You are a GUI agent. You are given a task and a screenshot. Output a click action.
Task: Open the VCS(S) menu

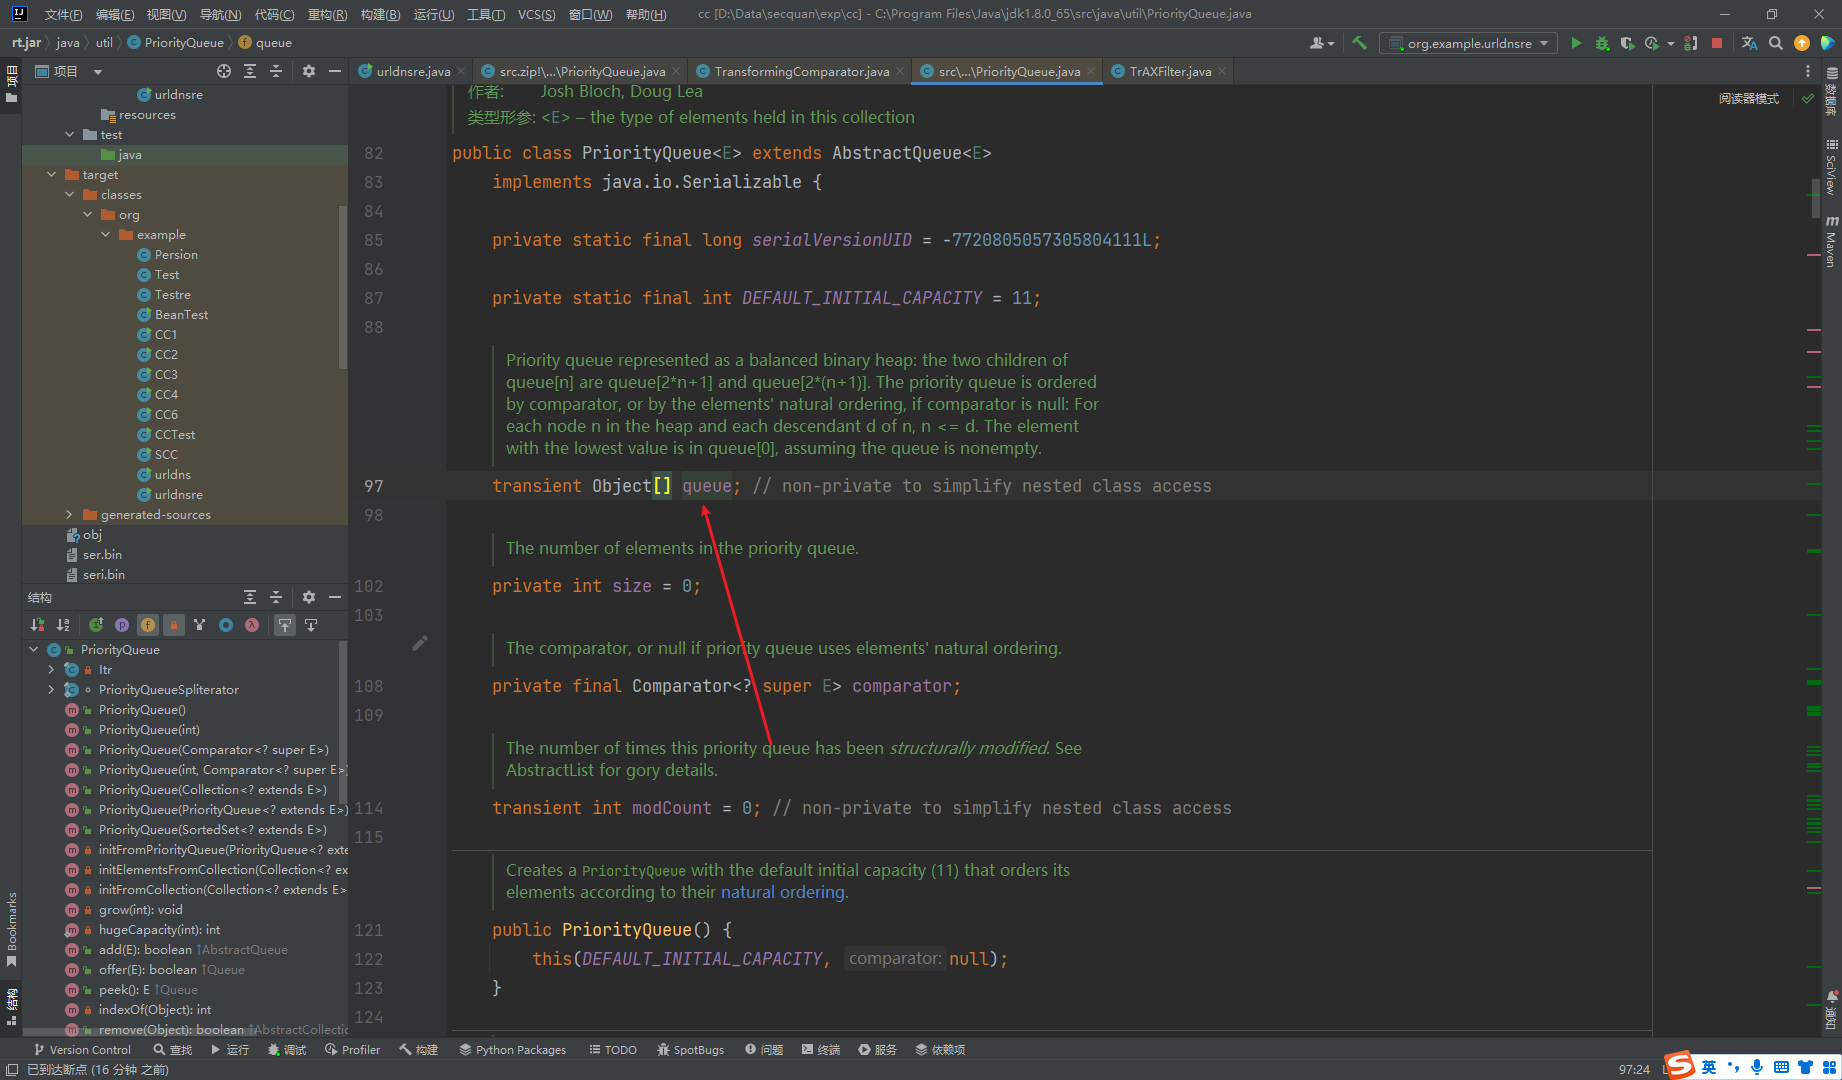537,14
